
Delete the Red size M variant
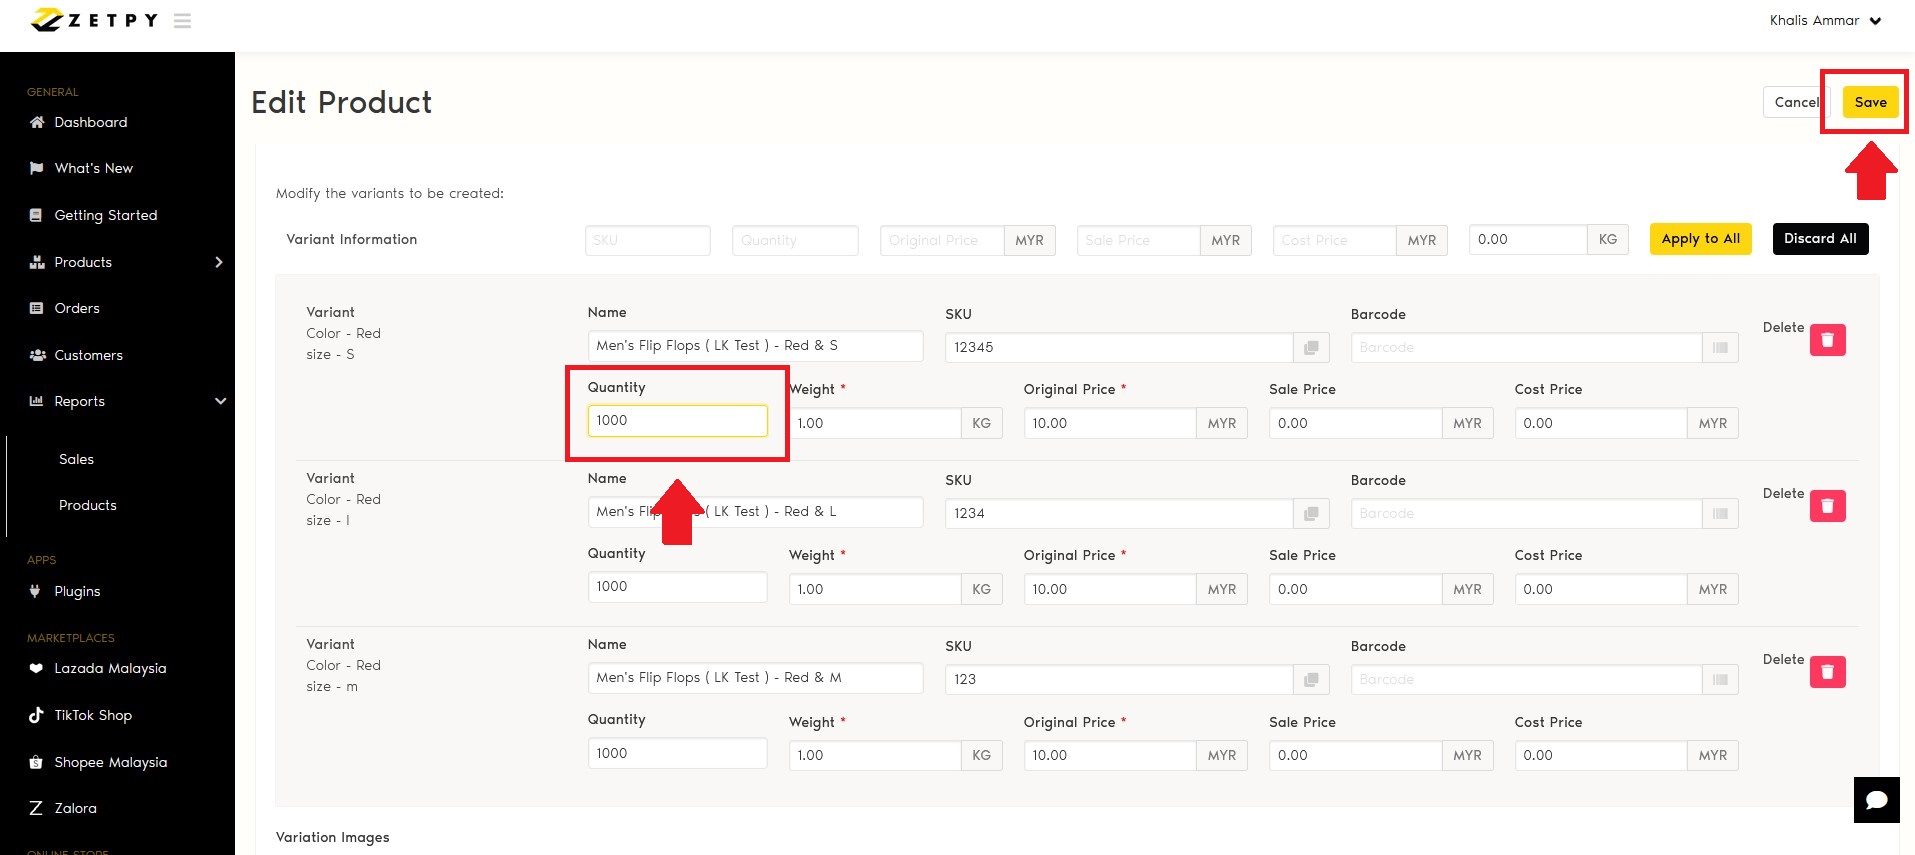1827,672
